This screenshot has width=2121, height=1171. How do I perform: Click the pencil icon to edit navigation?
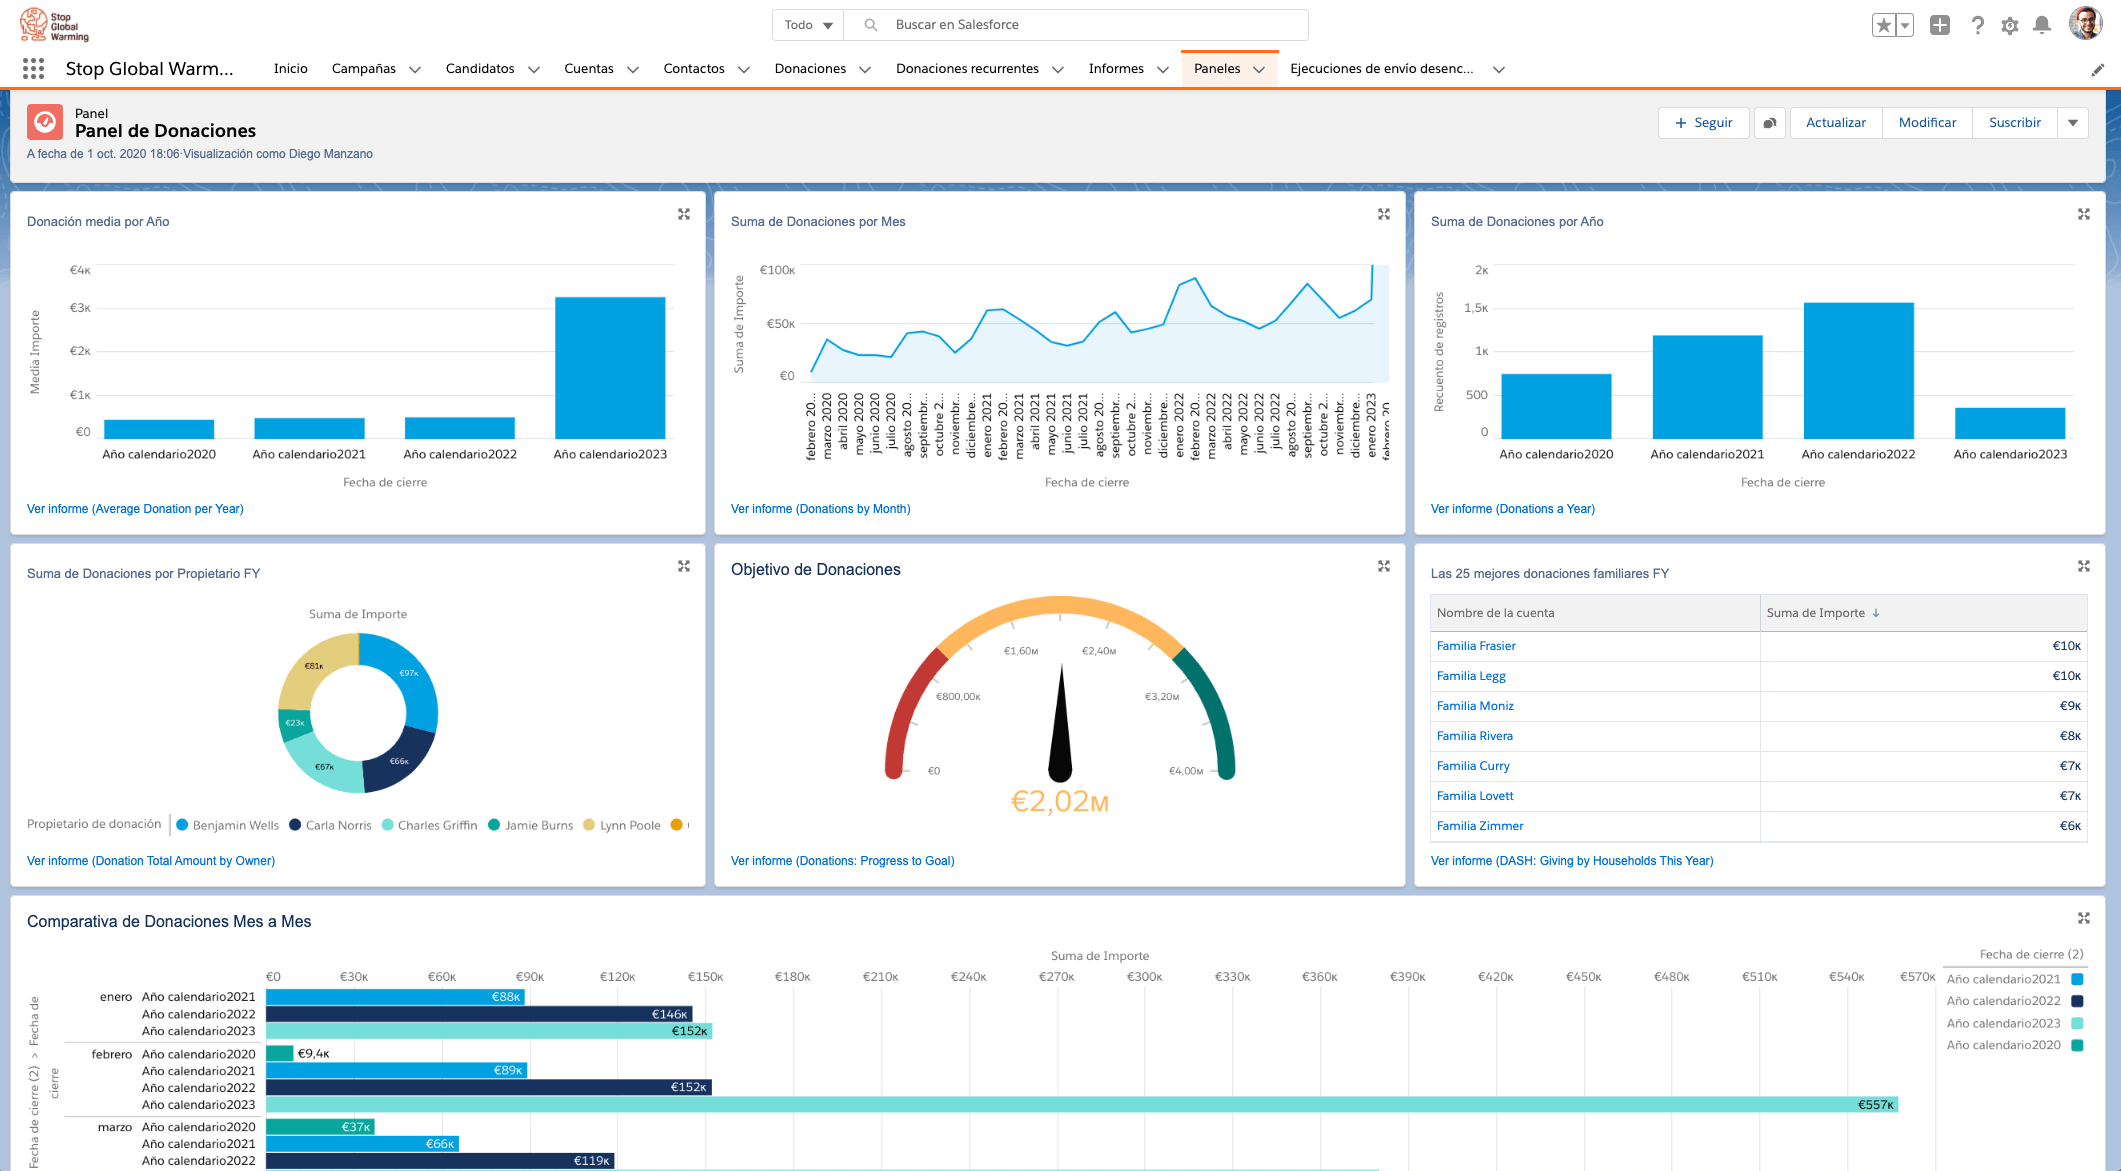(2098, 69)
